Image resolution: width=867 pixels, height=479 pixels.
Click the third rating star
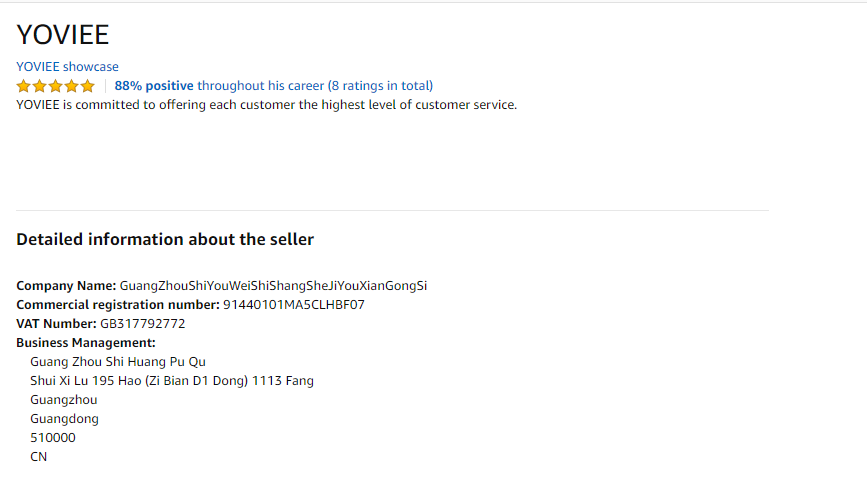point(56,86)
